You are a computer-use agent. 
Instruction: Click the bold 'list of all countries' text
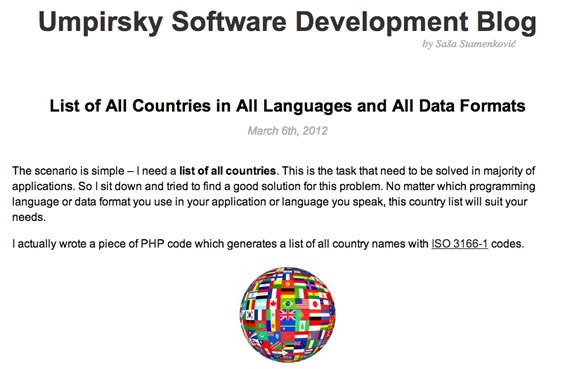tap(228, 171)
